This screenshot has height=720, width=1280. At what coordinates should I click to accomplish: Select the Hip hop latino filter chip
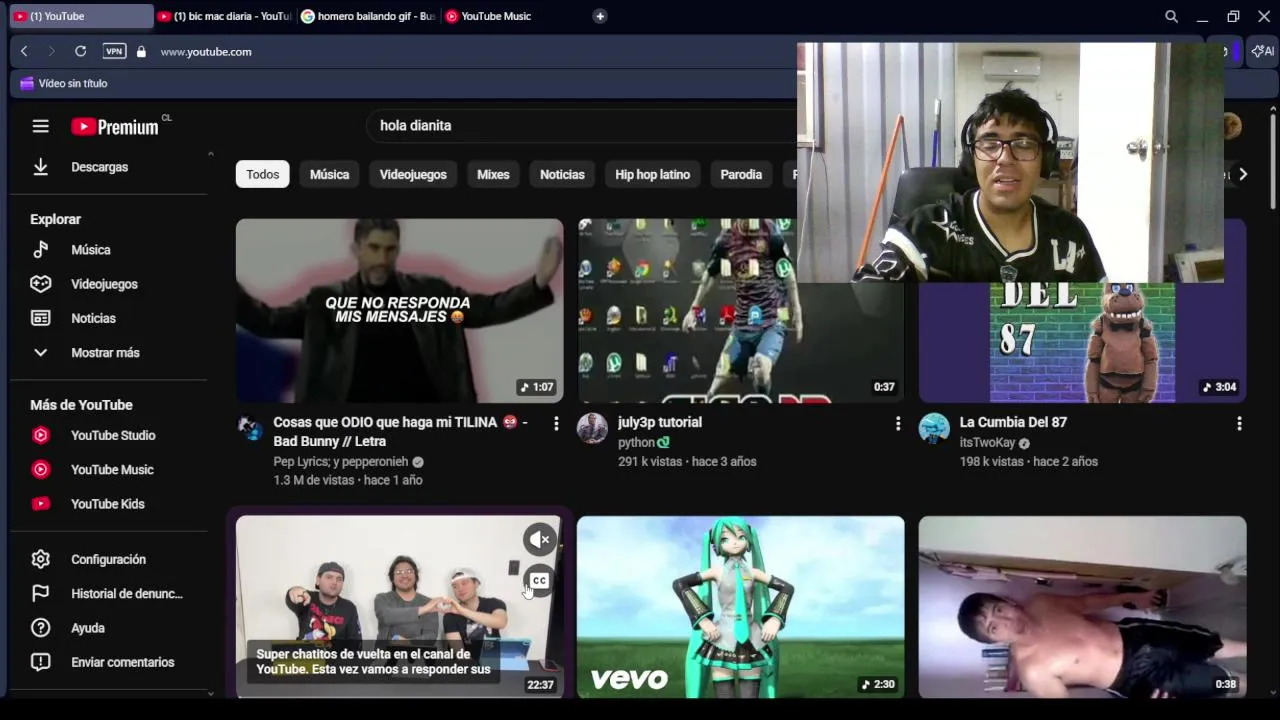tap(652, 174)
